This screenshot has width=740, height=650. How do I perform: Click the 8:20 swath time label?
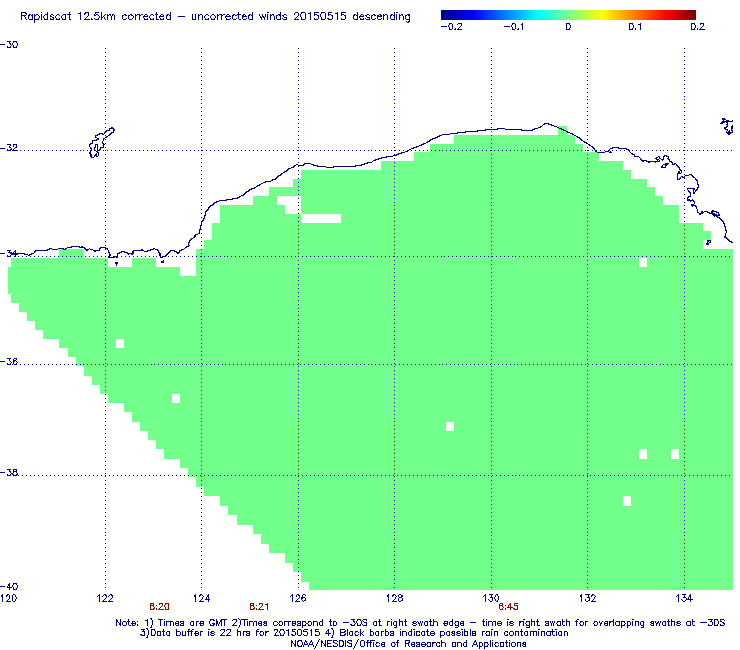click(x=160, y=607)
